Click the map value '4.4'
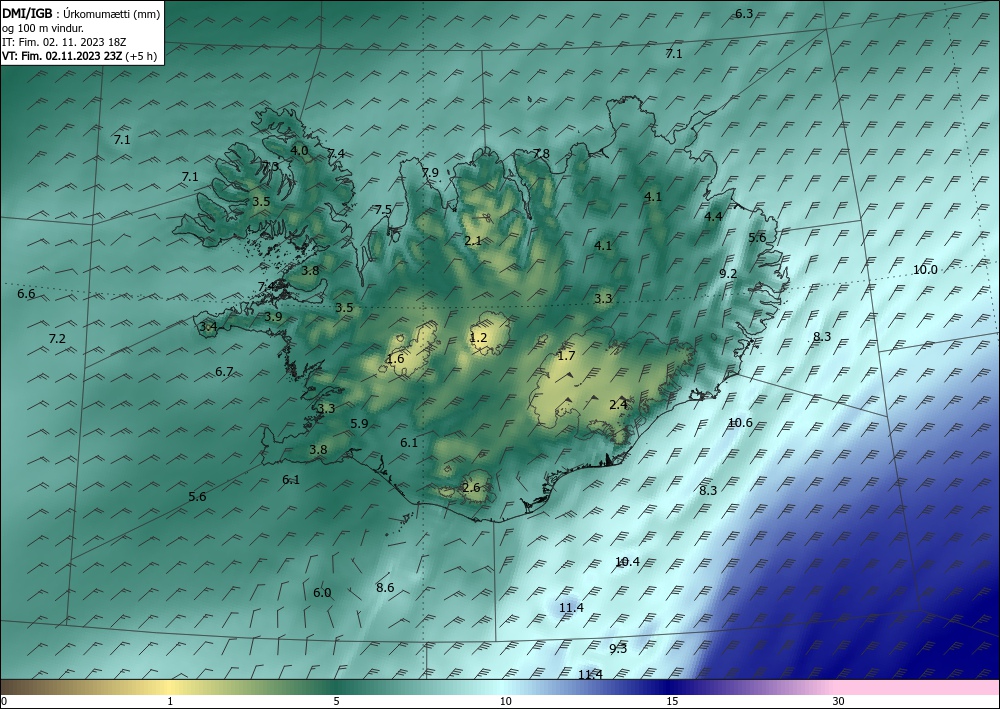Image resolution: width=1000 pixels, height=709 pixels. coord(713,216)
